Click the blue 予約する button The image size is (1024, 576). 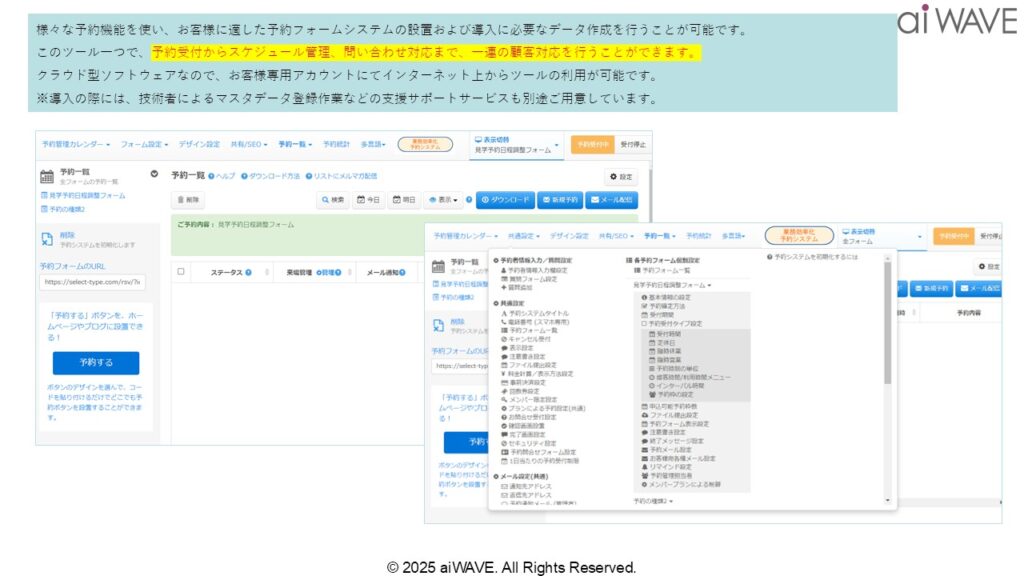click(95, 362)
